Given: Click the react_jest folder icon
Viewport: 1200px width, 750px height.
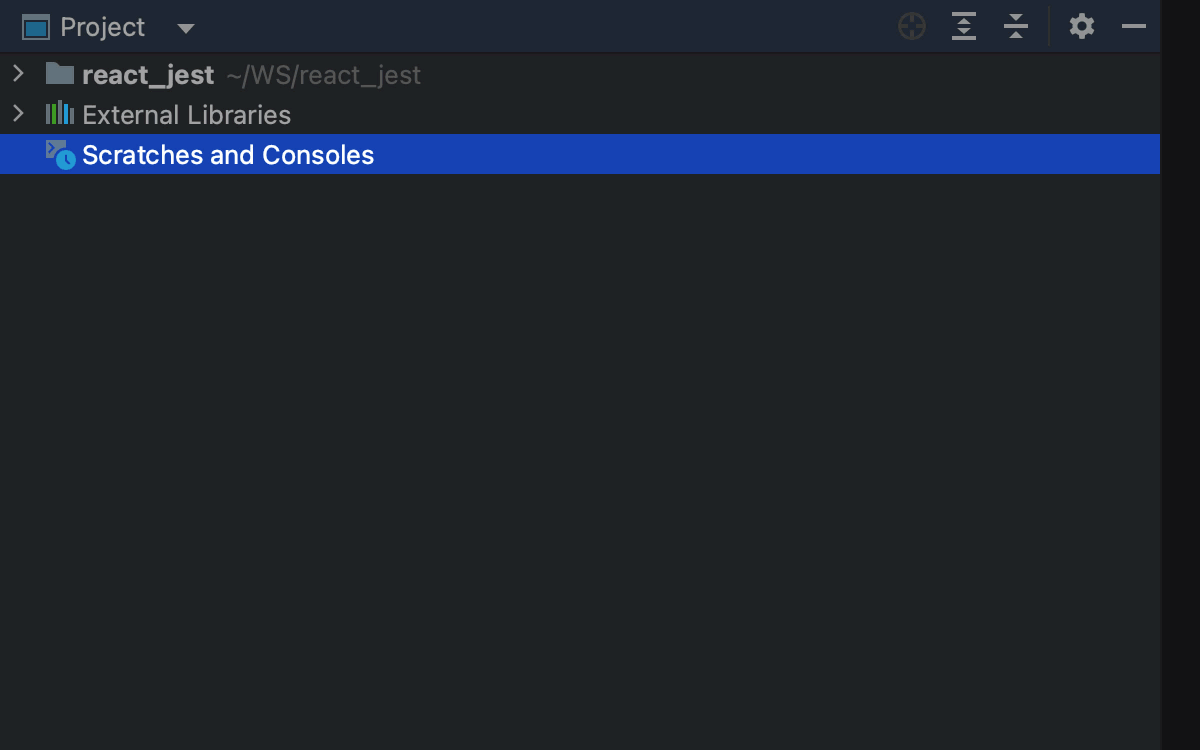Looking at the screenshot, I should pos(58,73).
